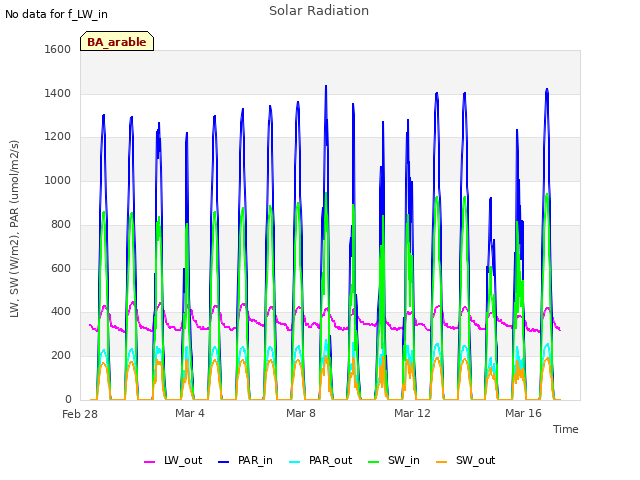Click the Mar 4 x-axis label

point(190,413)
